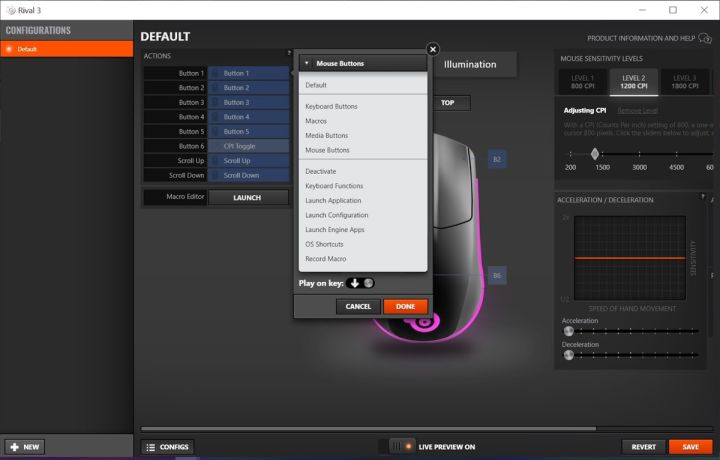Viewport: 720px width, 460px height.
Task: Launch the Macro Editor
Action: click(247, 198)
